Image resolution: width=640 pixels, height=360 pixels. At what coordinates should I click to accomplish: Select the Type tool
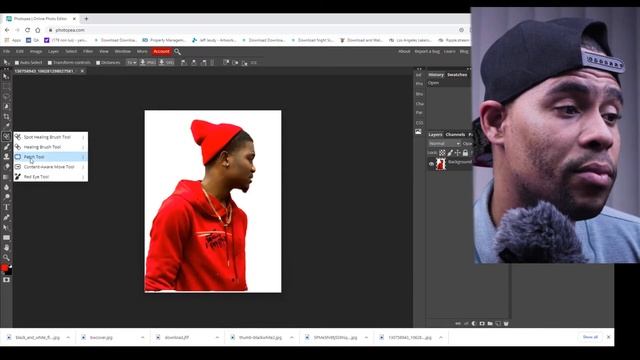tap(6, 207)
